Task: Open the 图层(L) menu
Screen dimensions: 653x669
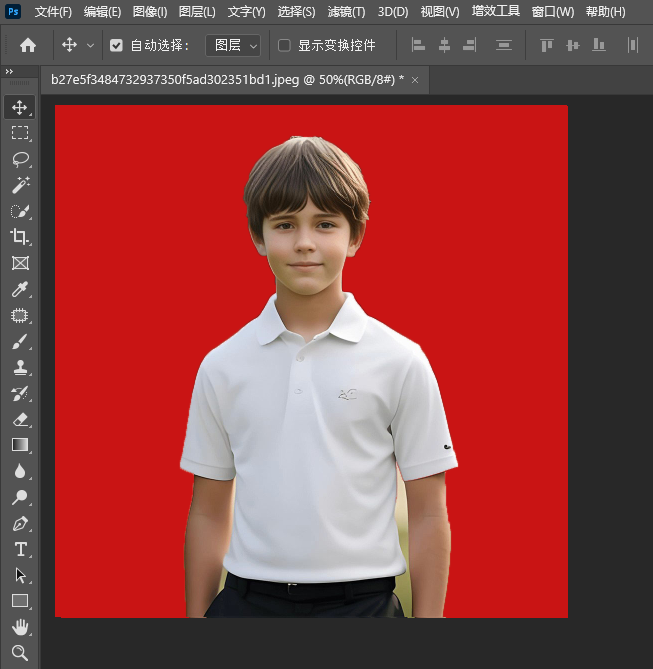Action: coord(197,12)
